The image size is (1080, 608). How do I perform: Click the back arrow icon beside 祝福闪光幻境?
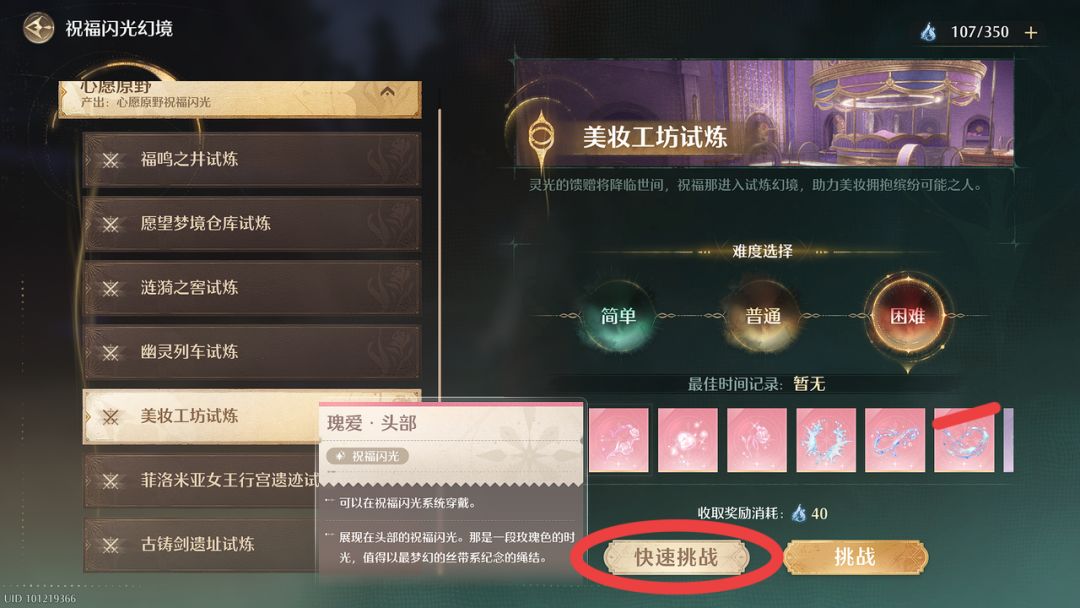(x=39, y=28)
